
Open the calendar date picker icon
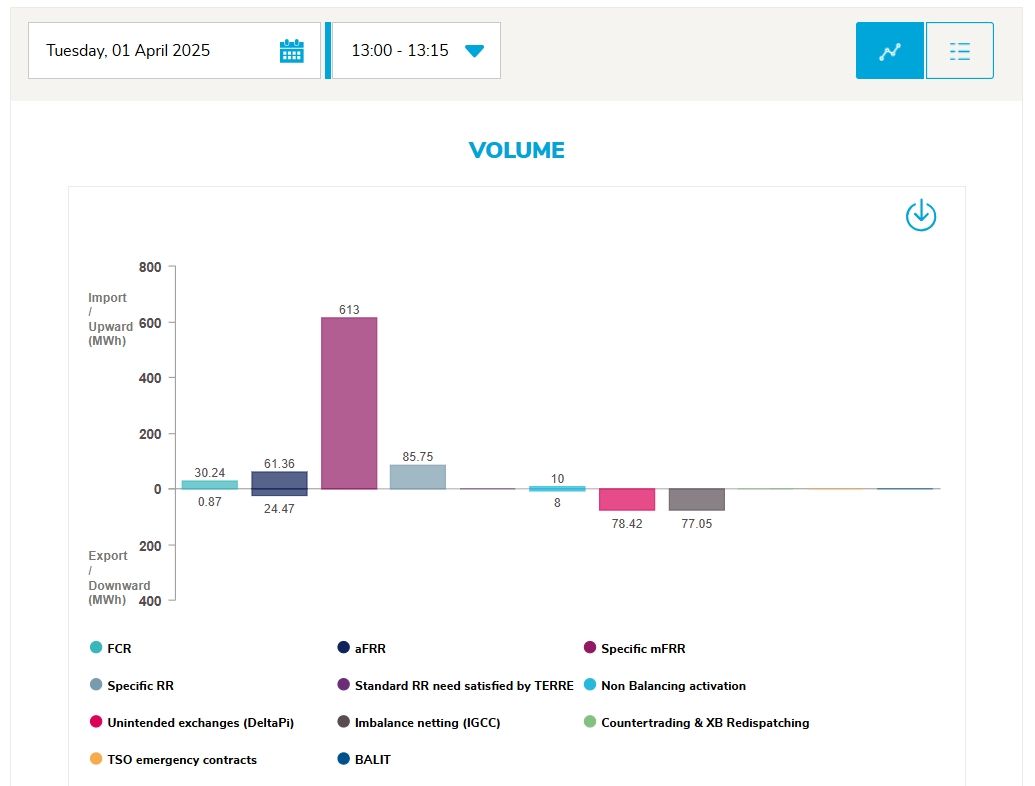pyautogui.click(x=291, y=51)
